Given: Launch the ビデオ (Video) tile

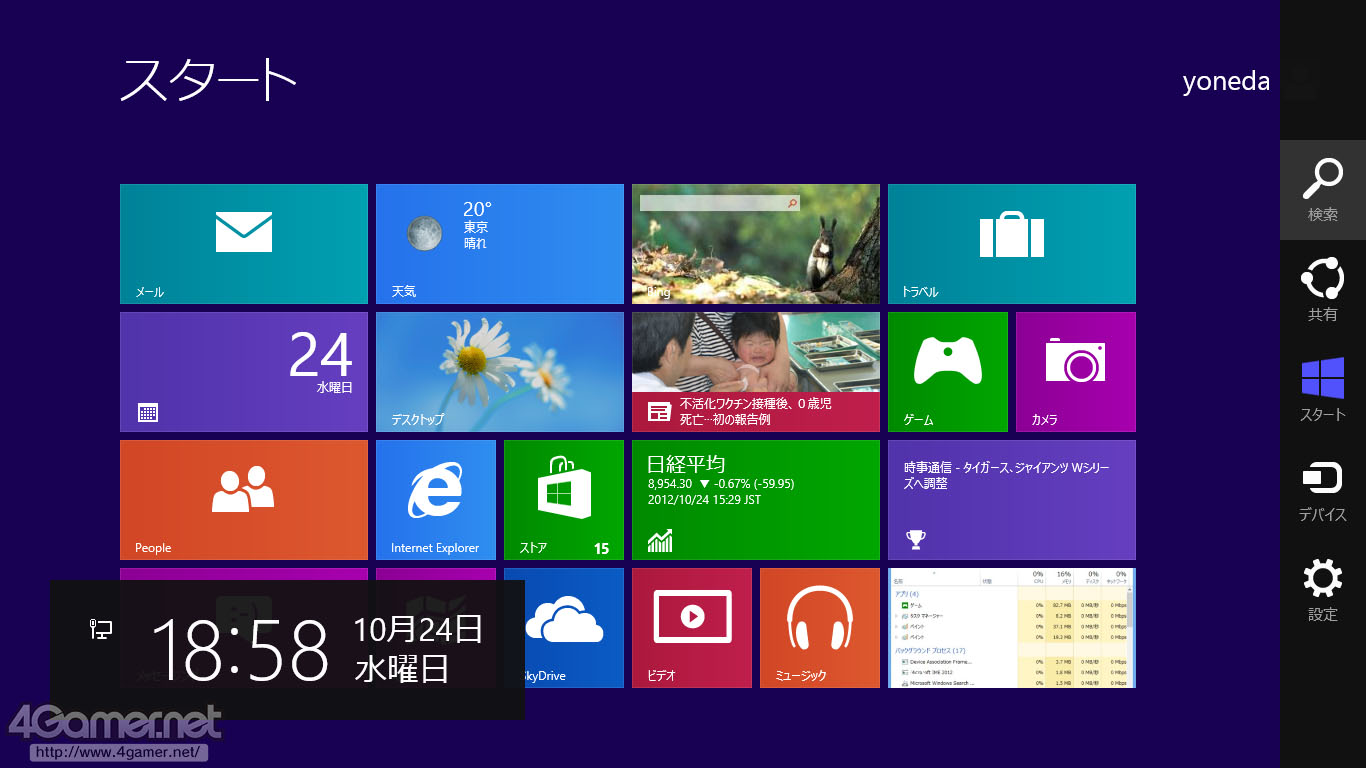Looking at the screenshot, I should (692, 628).
